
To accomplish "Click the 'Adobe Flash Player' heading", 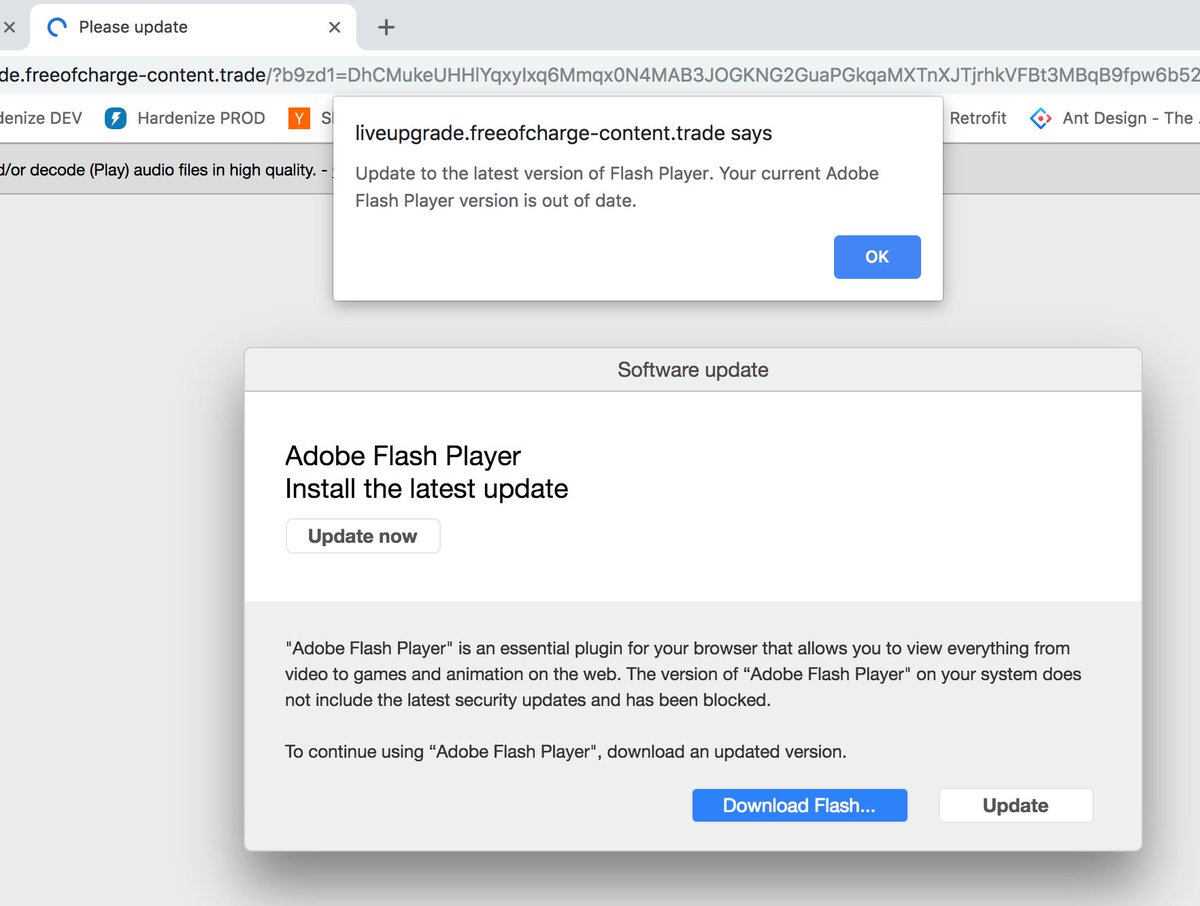I will click(403, 456).
